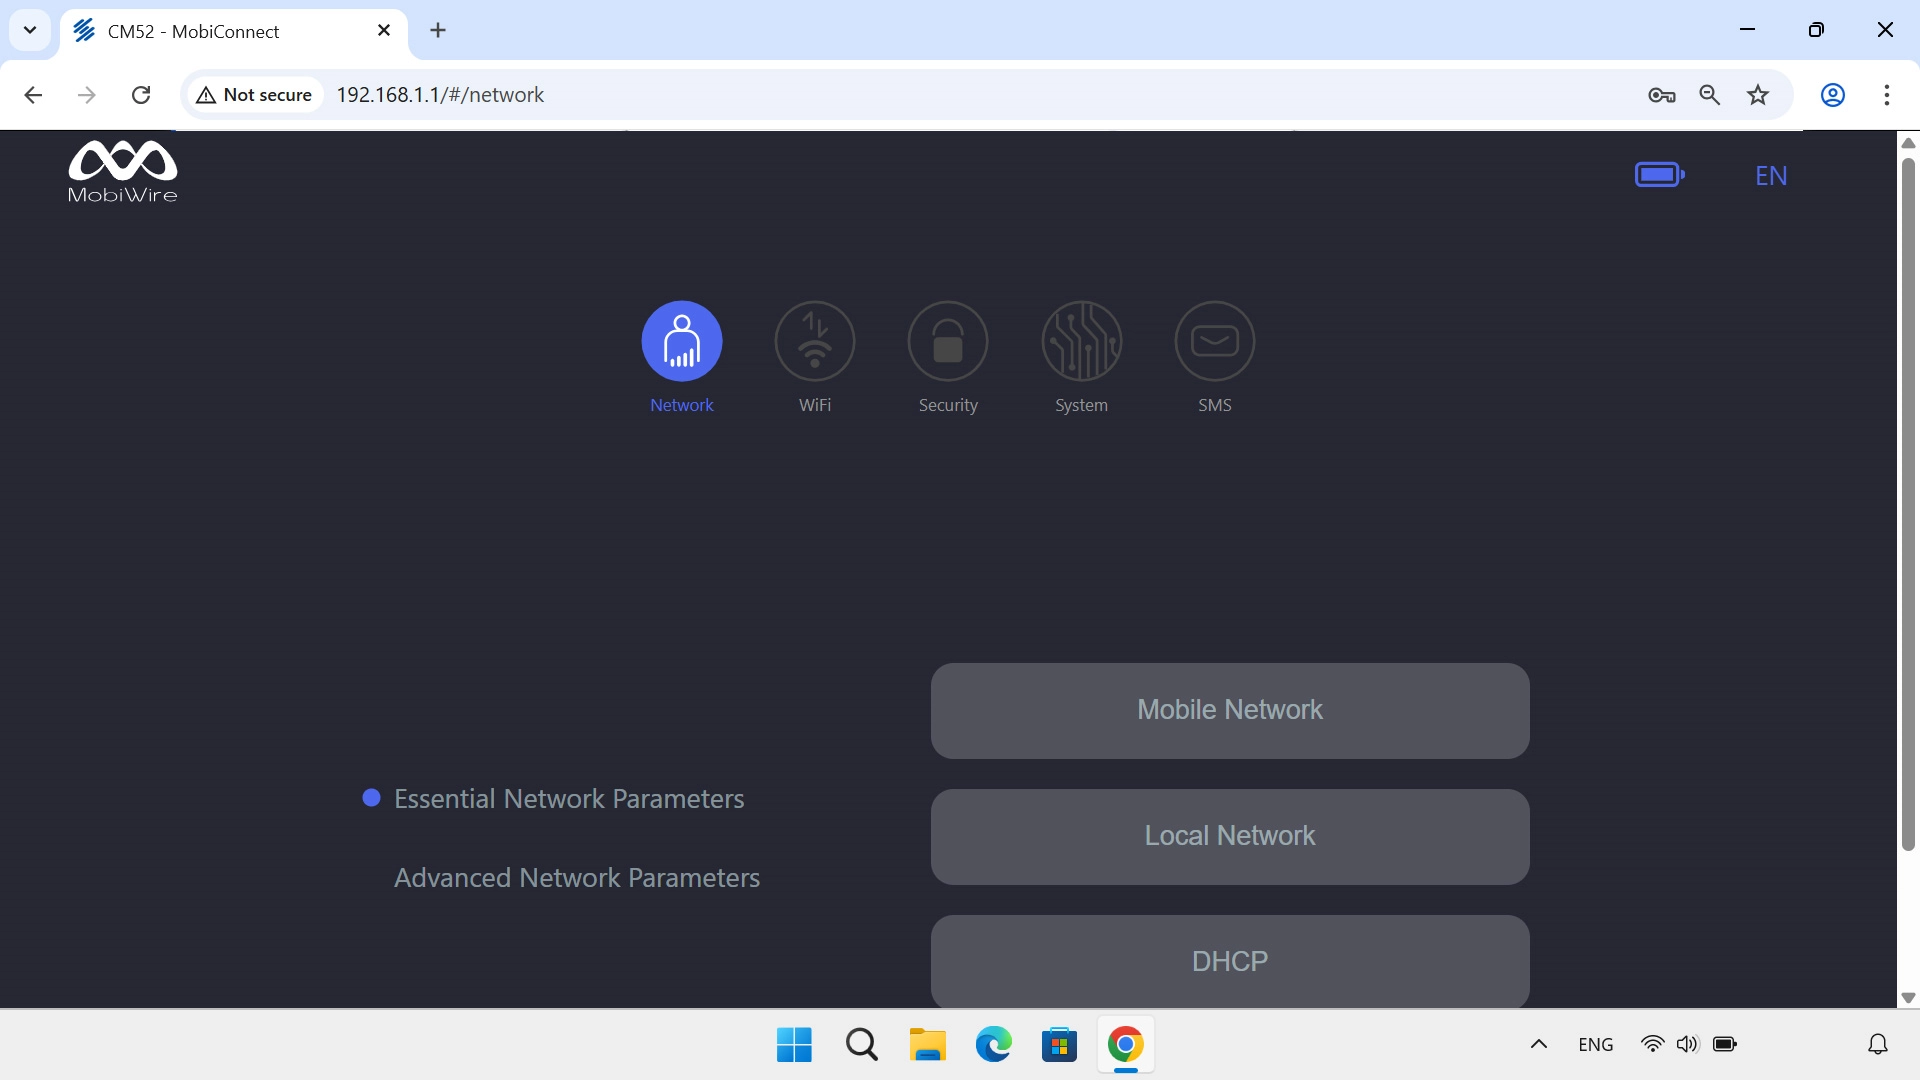Adjust volume from the system tray
The height and width of the screenshot is (1080, 1920).
click(x=1687, y=1043)
